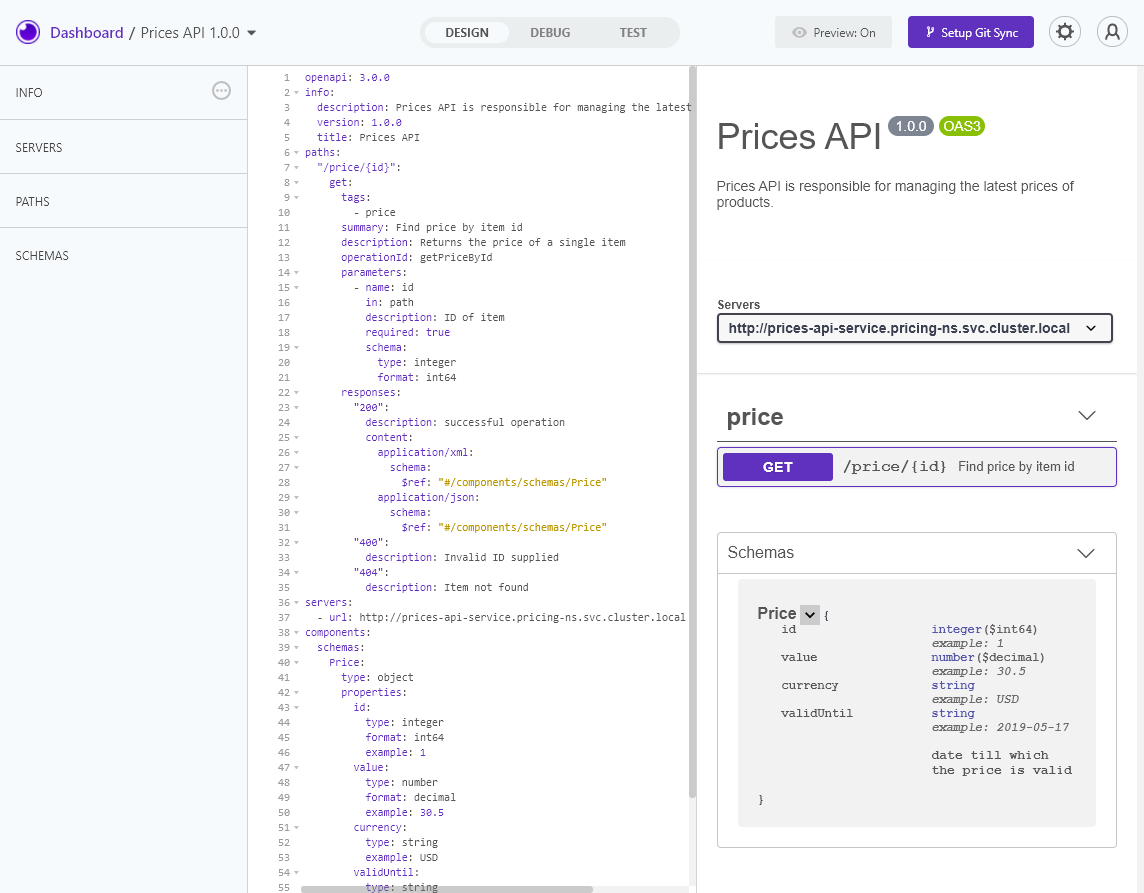
Task: Click the number($decimal) type in Price model
Action: point(988,657)
